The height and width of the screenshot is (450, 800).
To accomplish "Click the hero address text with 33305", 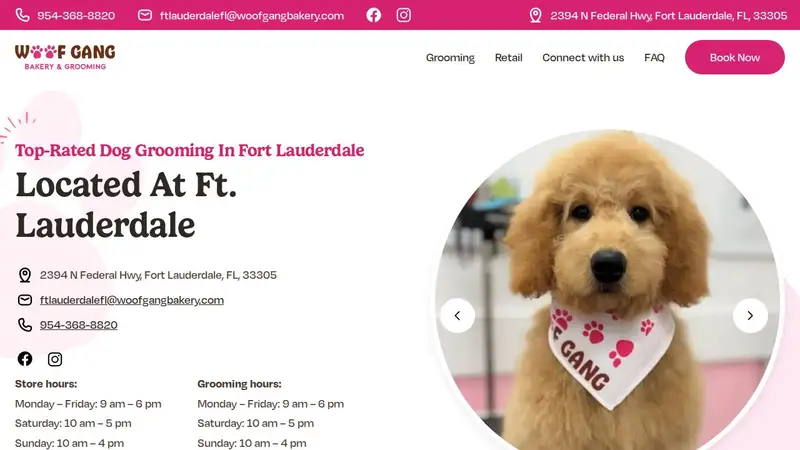I will point(158,275).
